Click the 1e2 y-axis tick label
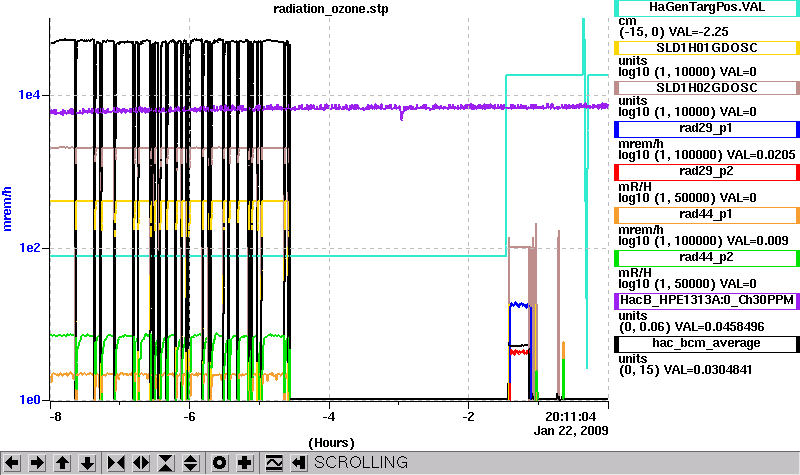The height and width of the screenshot is (475, 800). 29,247
